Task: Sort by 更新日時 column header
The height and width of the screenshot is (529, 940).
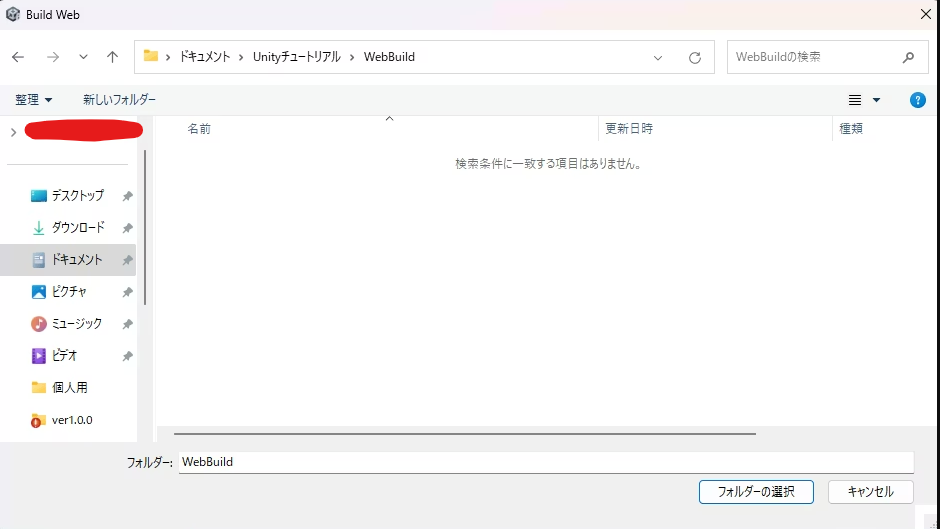Action: pos(629,129)
